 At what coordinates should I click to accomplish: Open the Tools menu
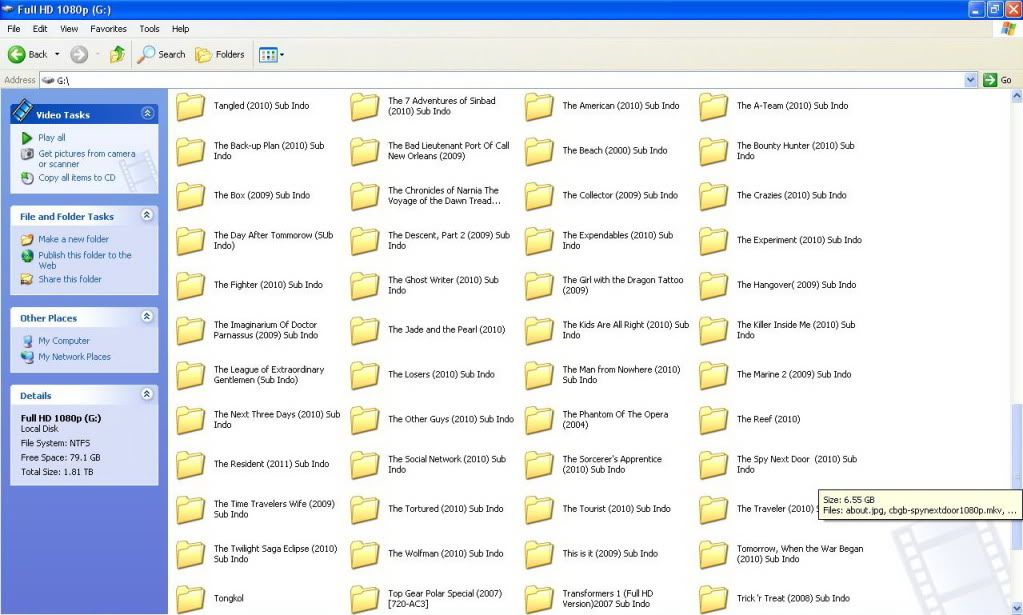point(149,29)
